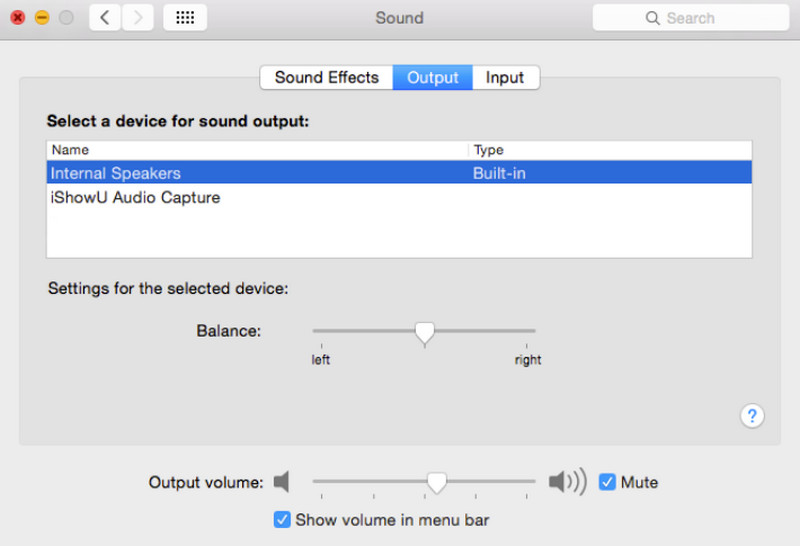Show all preferences grid icon
This screenshot has width=800, height=546.
point(185,18)
